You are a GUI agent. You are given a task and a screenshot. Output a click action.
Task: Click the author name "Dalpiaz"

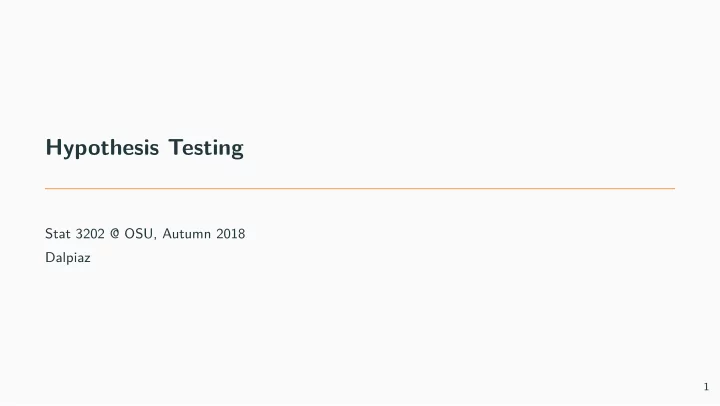(68, 258)
